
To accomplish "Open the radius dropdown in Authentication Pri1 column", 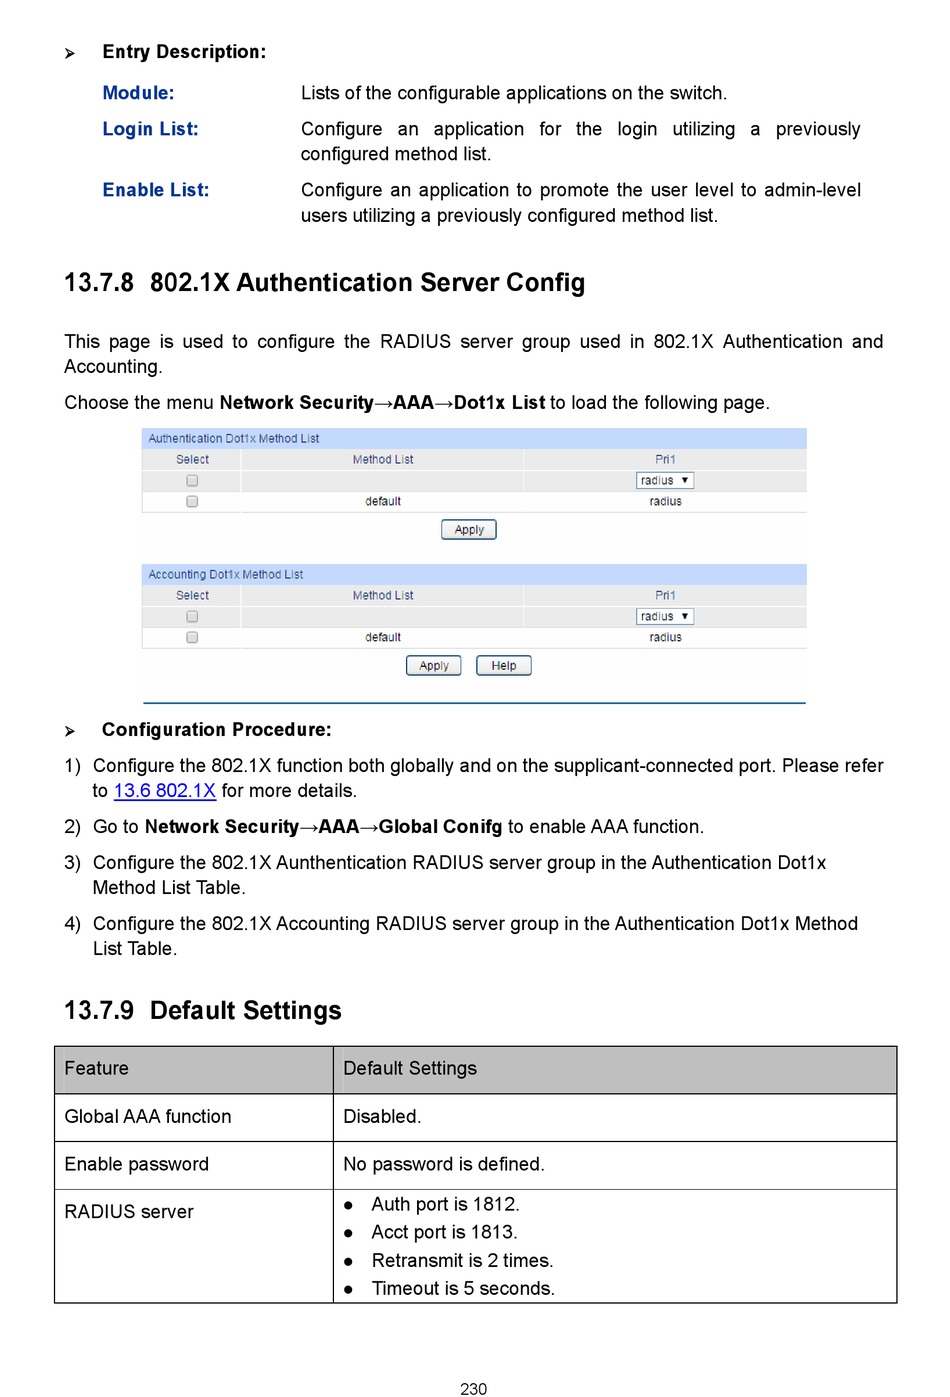I will [x=665, y=481].
